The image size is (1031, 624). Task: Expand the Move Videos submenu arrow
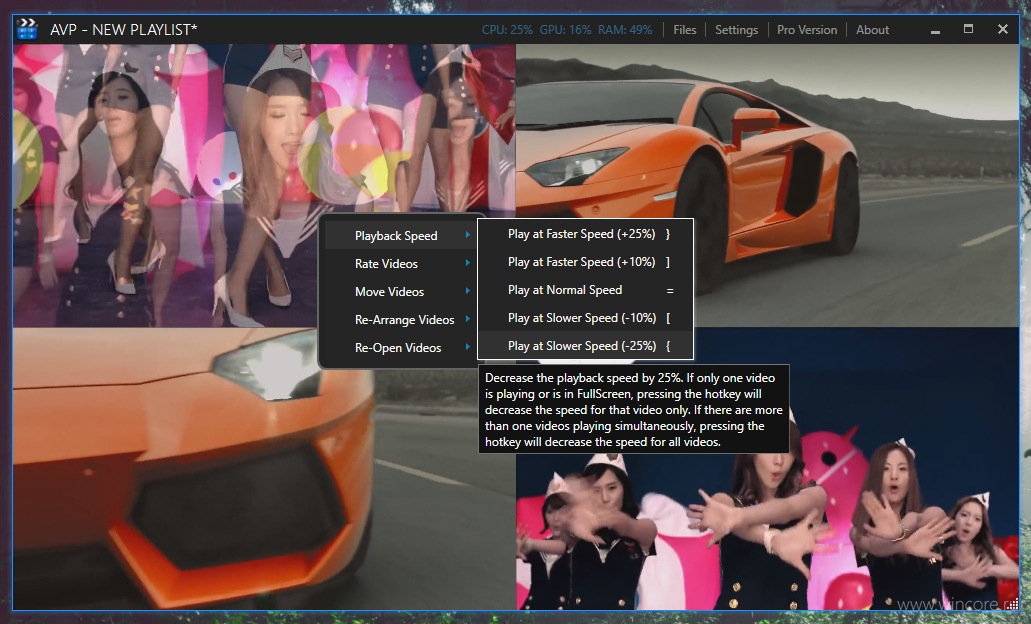(x=468, y=291)
